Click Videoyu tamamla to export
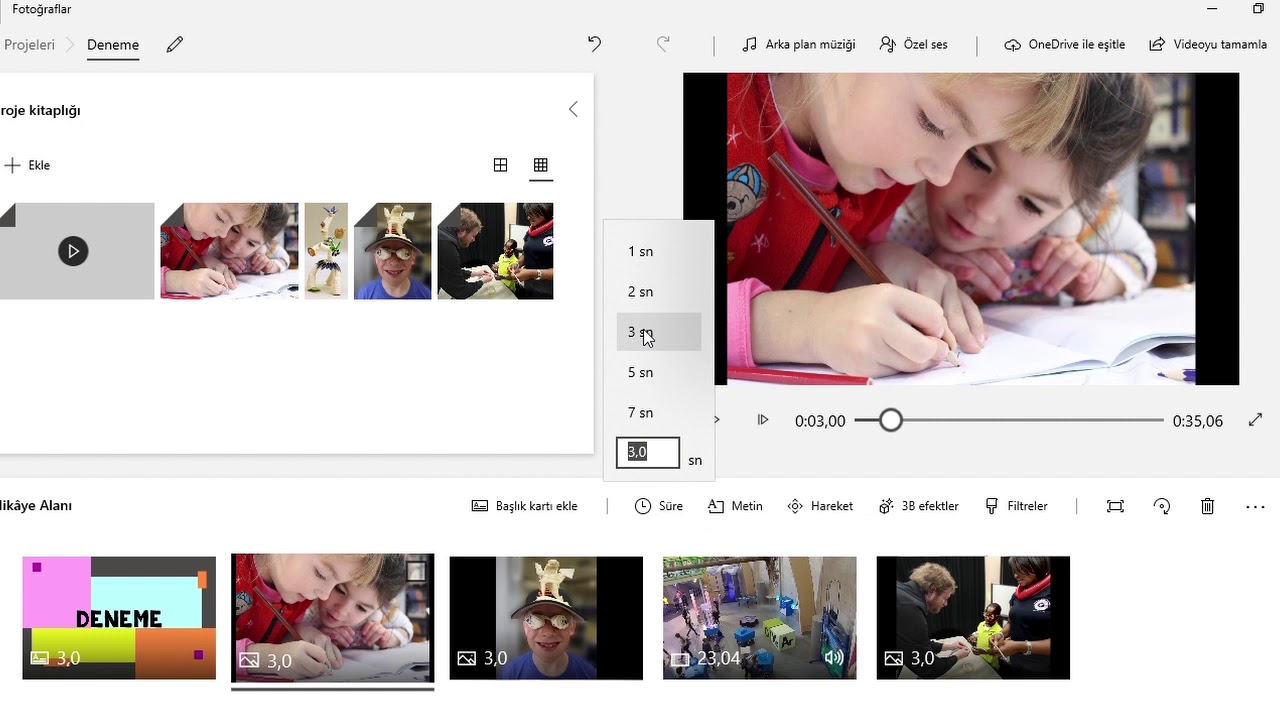Viewport: 1280px width, 720px height. coord(1208,45)
